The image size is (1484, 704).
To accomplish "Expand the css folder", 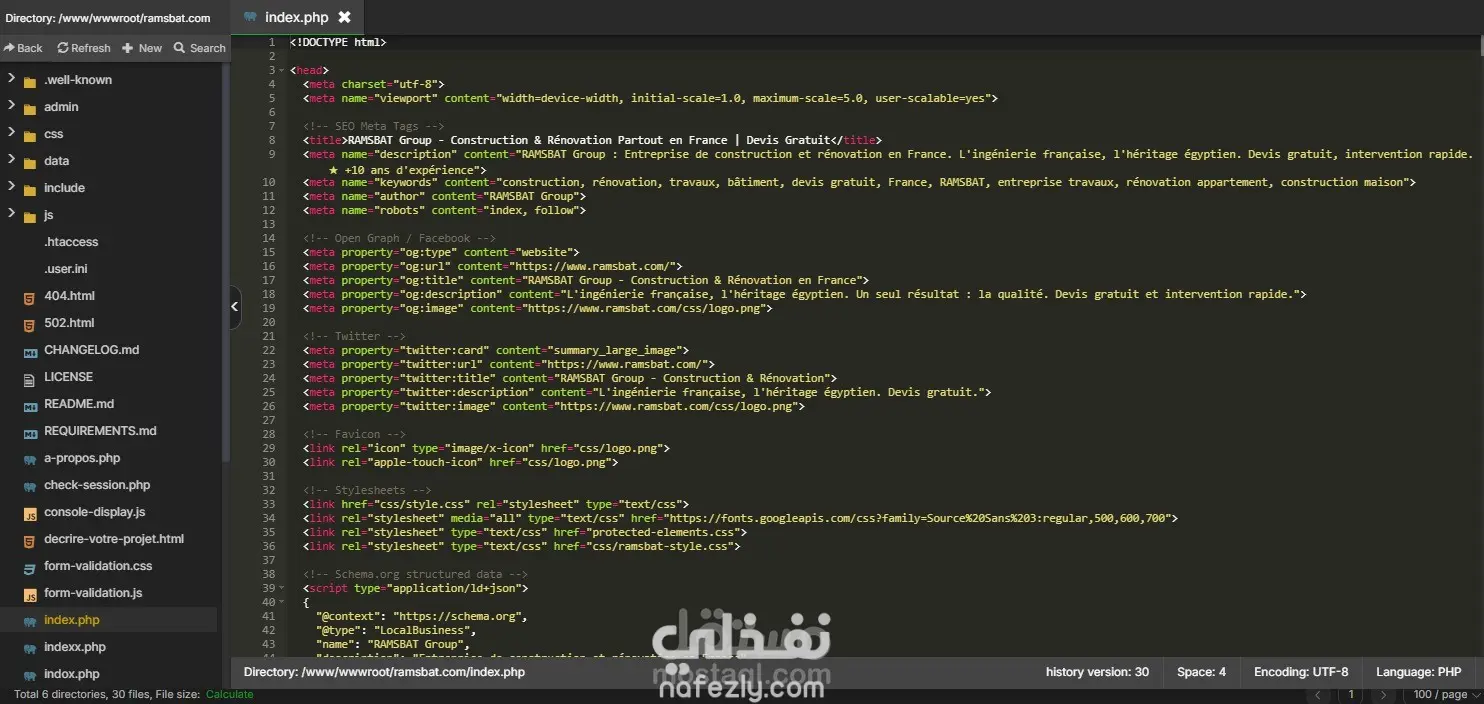I will 11,133.
